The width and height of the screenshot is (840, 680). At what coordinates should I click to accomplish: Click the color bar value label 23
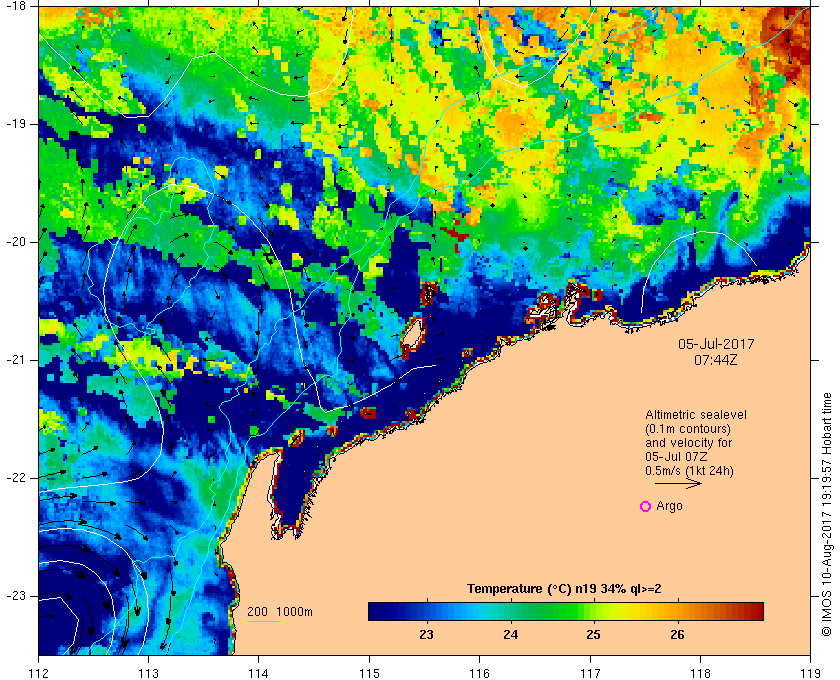click(426, 635)
